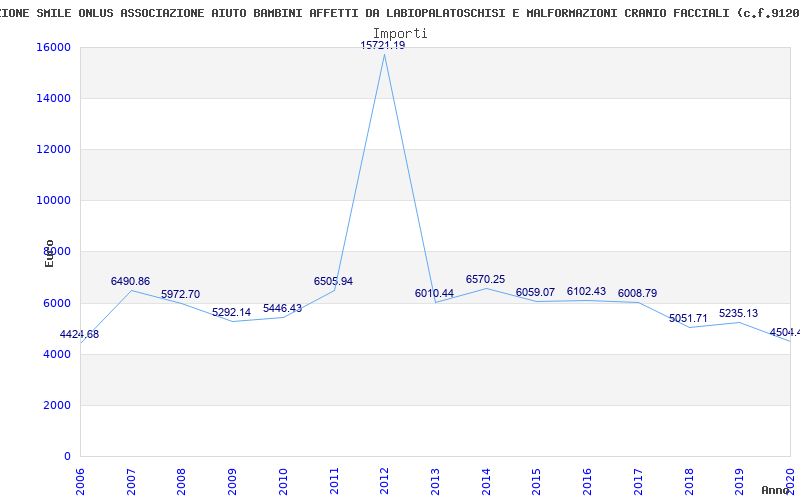
Task: Select the 14000 y-axis tick label
Action: [53, 98]
